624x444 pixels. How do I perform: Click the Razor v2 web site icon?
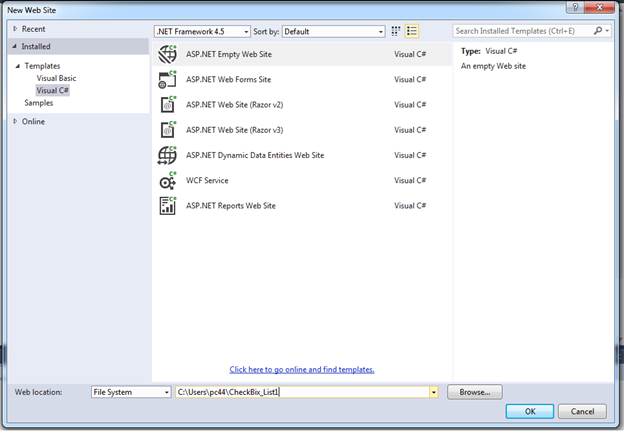pos(168,105)
